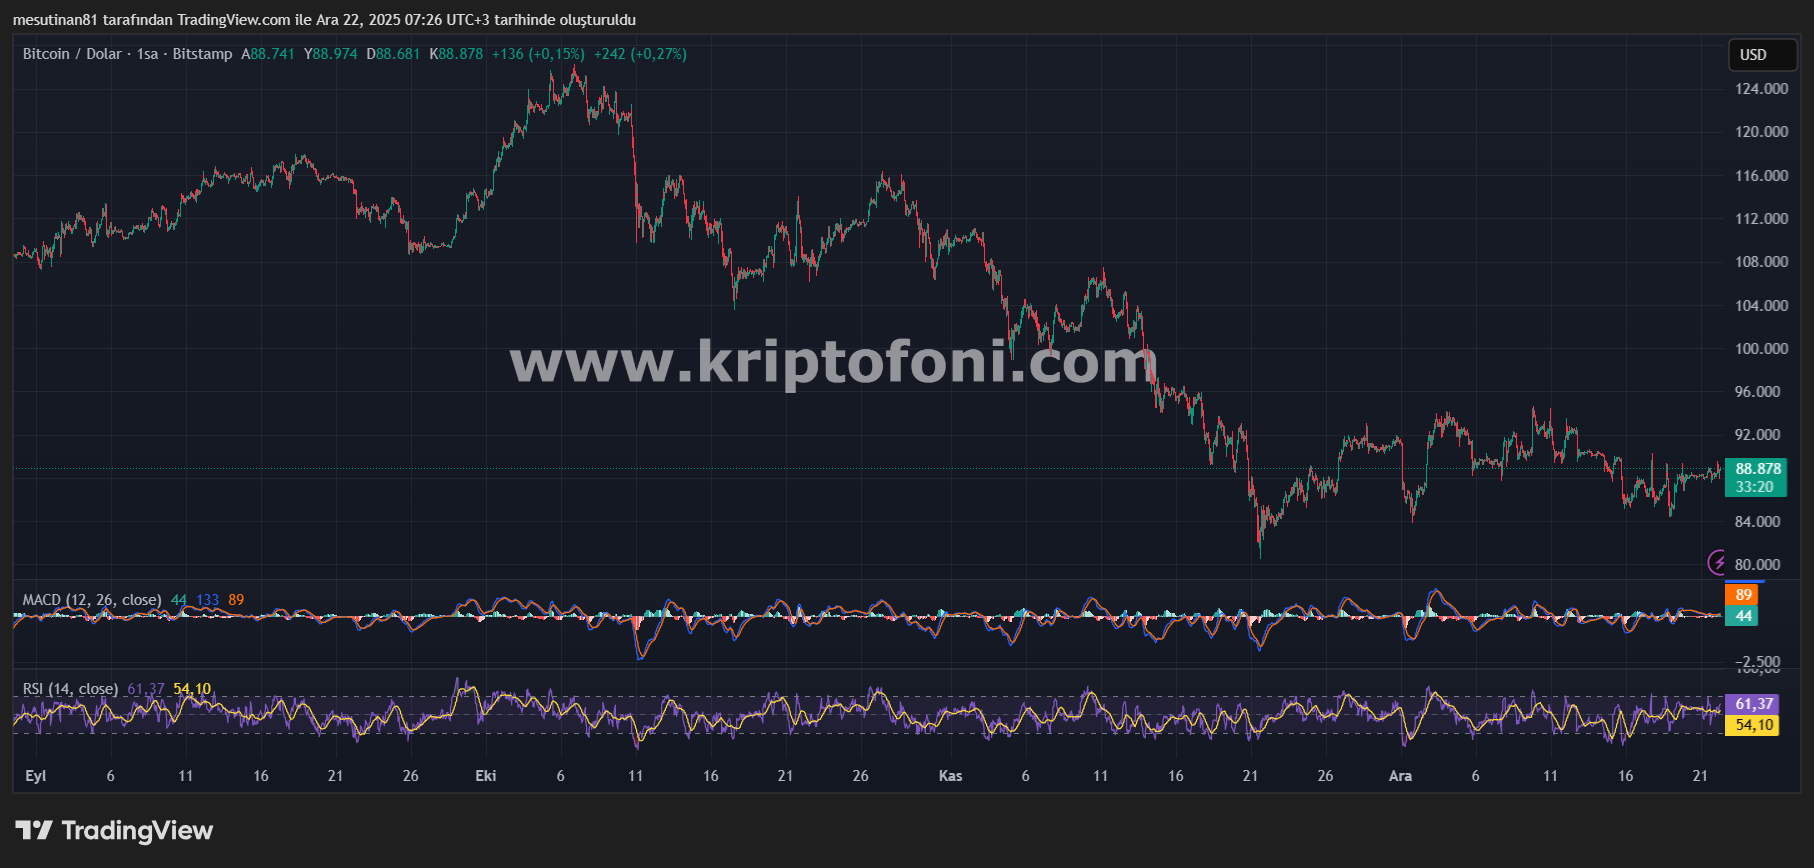Viewport: 1814px width, 868px height.
Task: Click the green 44 badge on MACD scale
Action: [x=1743, y=616]
